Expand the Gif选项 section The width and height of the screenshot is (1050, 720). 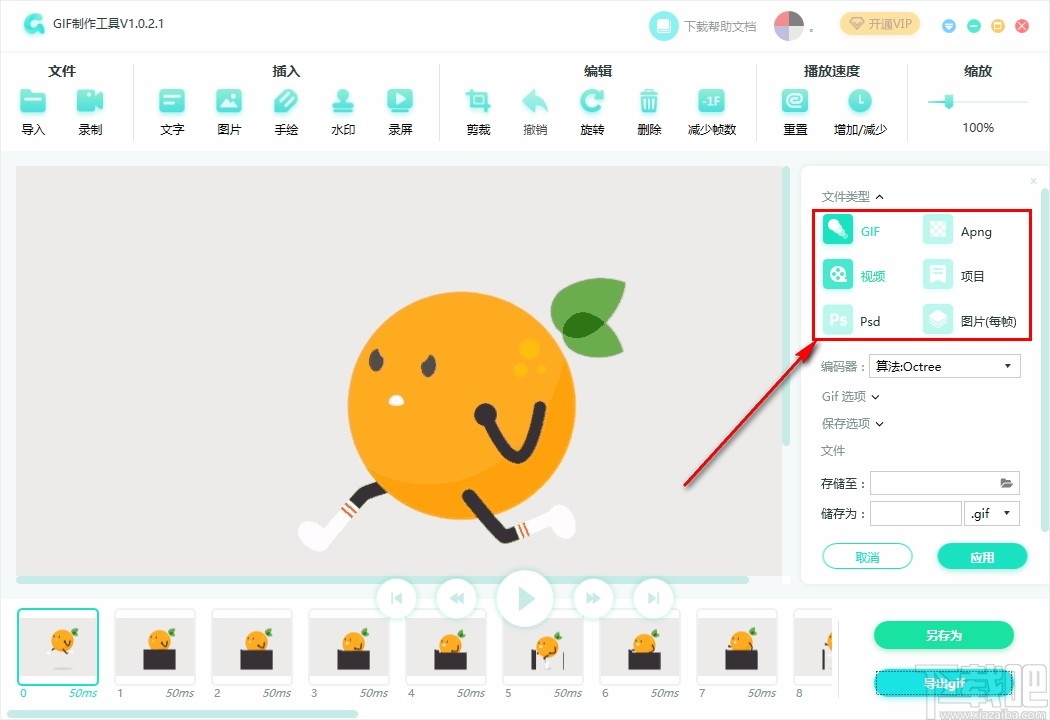click(849, 396)
